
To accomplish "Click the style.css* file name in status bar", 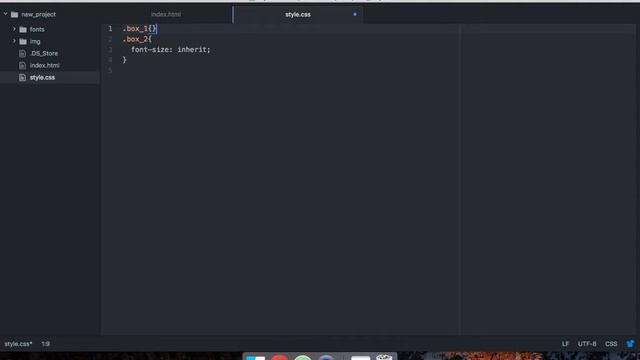I will (18, 344).
